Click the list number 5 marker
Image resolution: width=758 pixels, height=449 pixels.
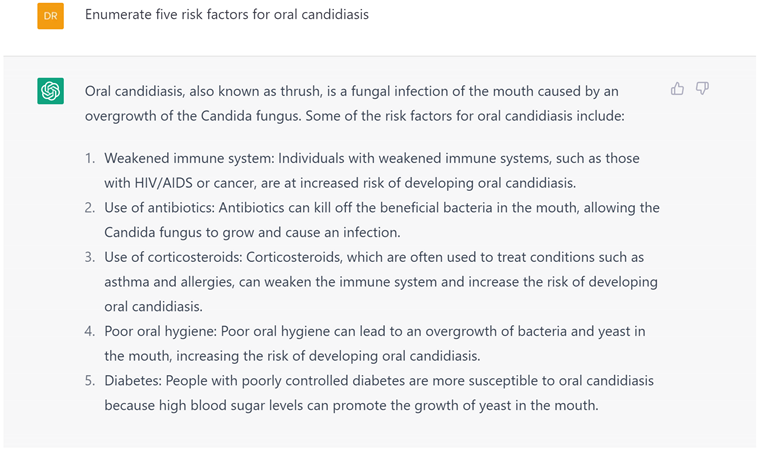[90, 381]
